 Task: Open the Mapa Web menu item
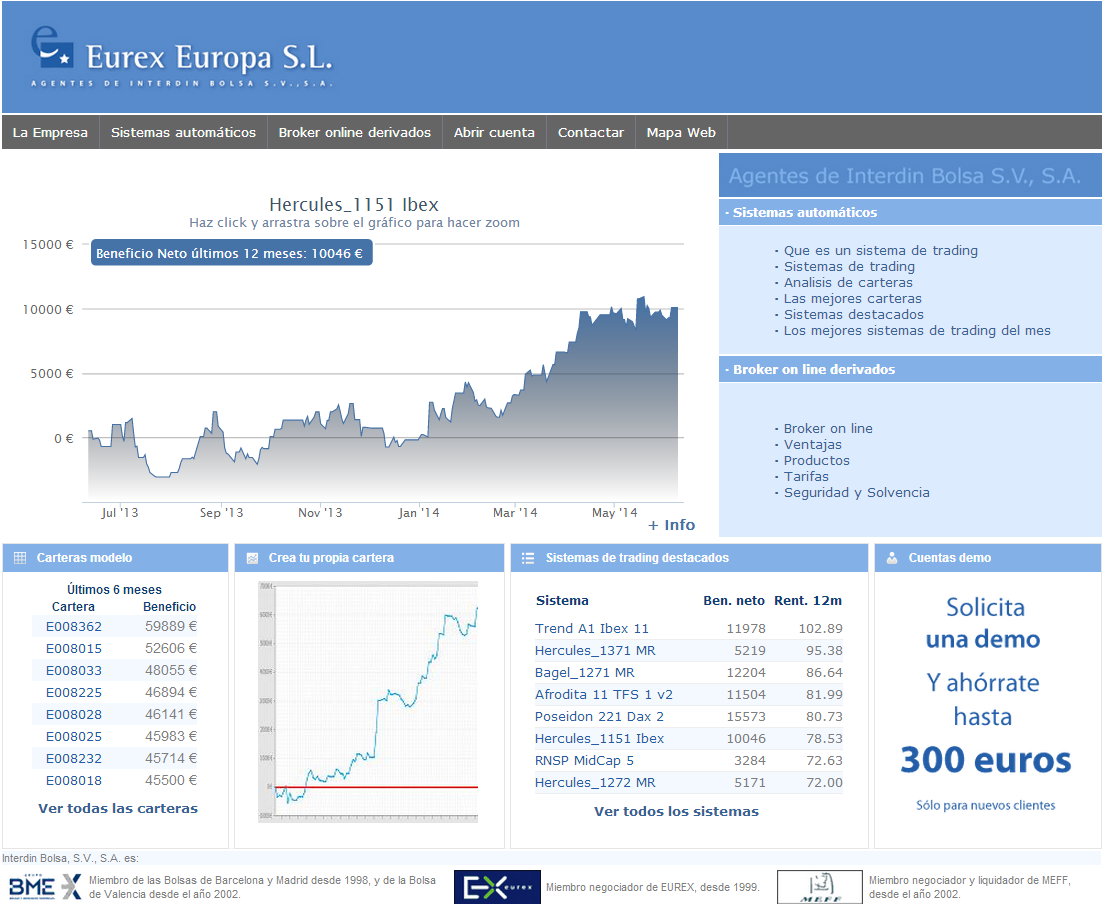[681, 132]
